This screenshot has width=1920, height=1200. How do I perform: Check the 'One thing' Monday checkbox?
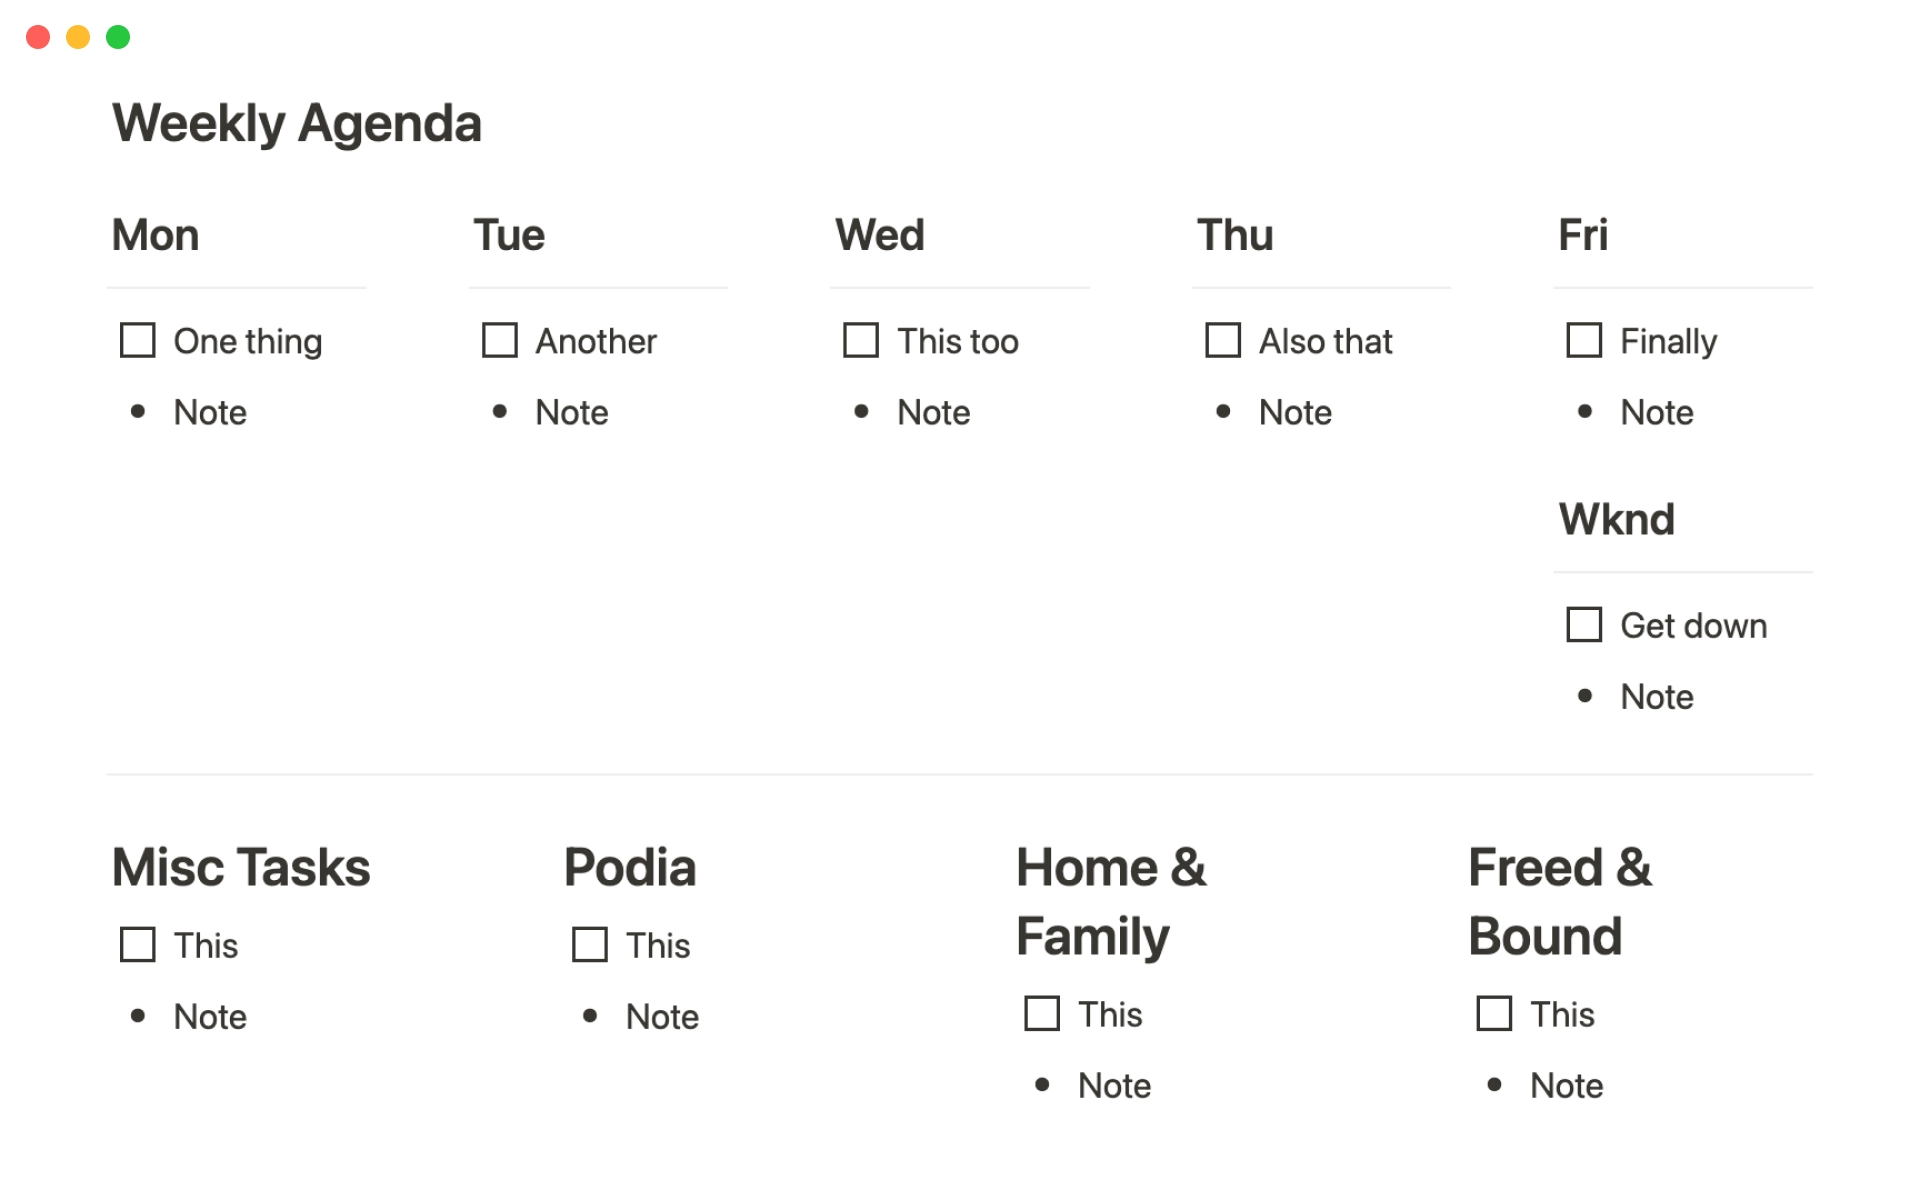point(137,340)
